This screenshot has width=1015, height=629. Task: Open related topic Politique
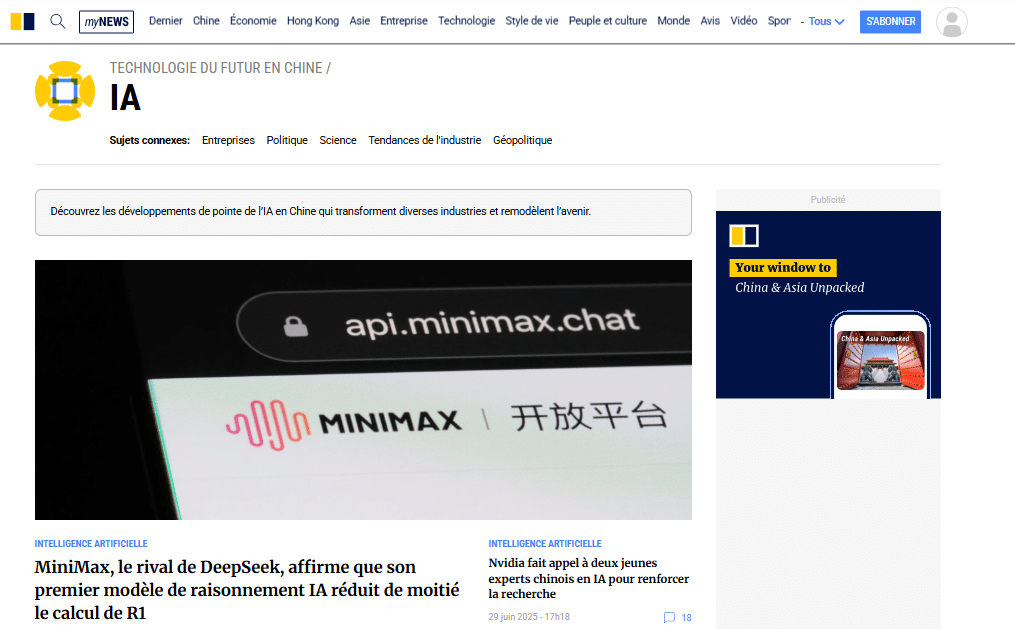coord(287,140)
